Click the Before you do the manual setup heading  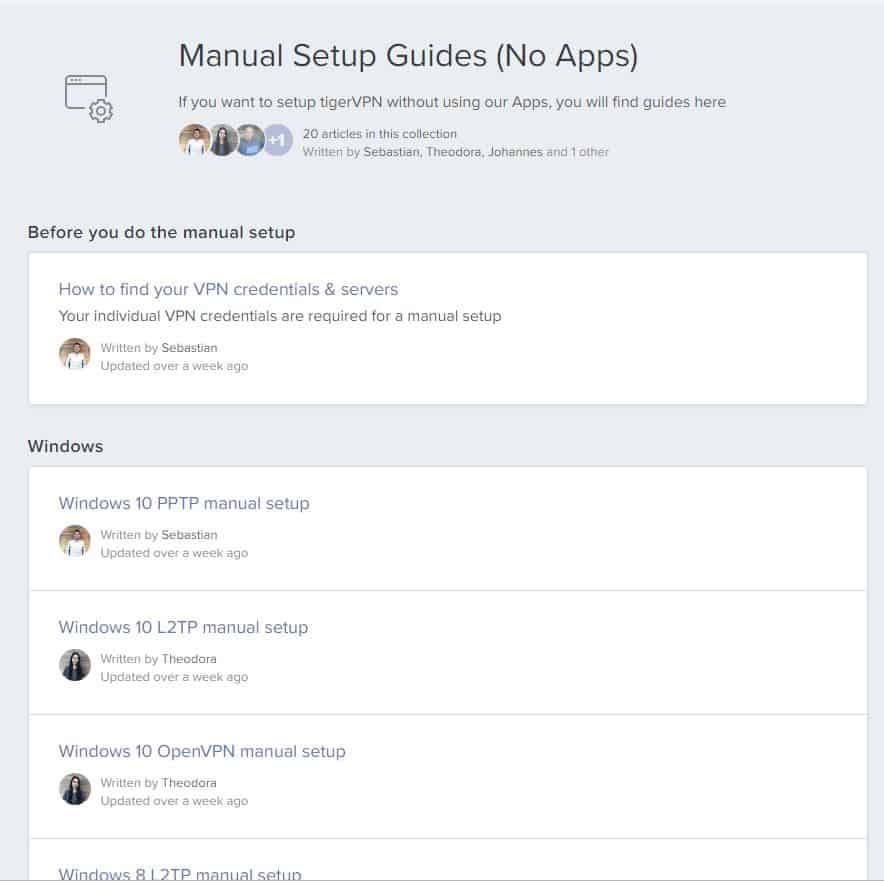click(x=161, y=233)
